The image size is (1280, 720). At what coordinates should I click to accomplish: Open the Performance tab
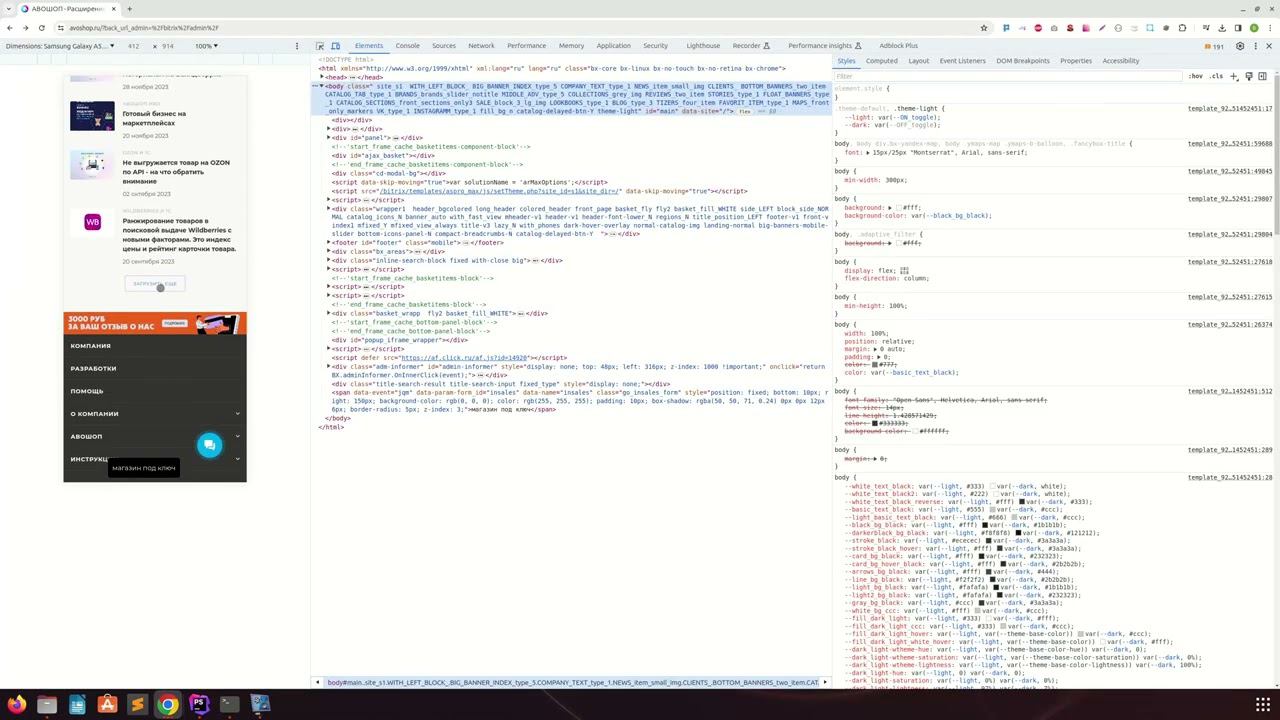pyautogui.click(x=526, y=46)
